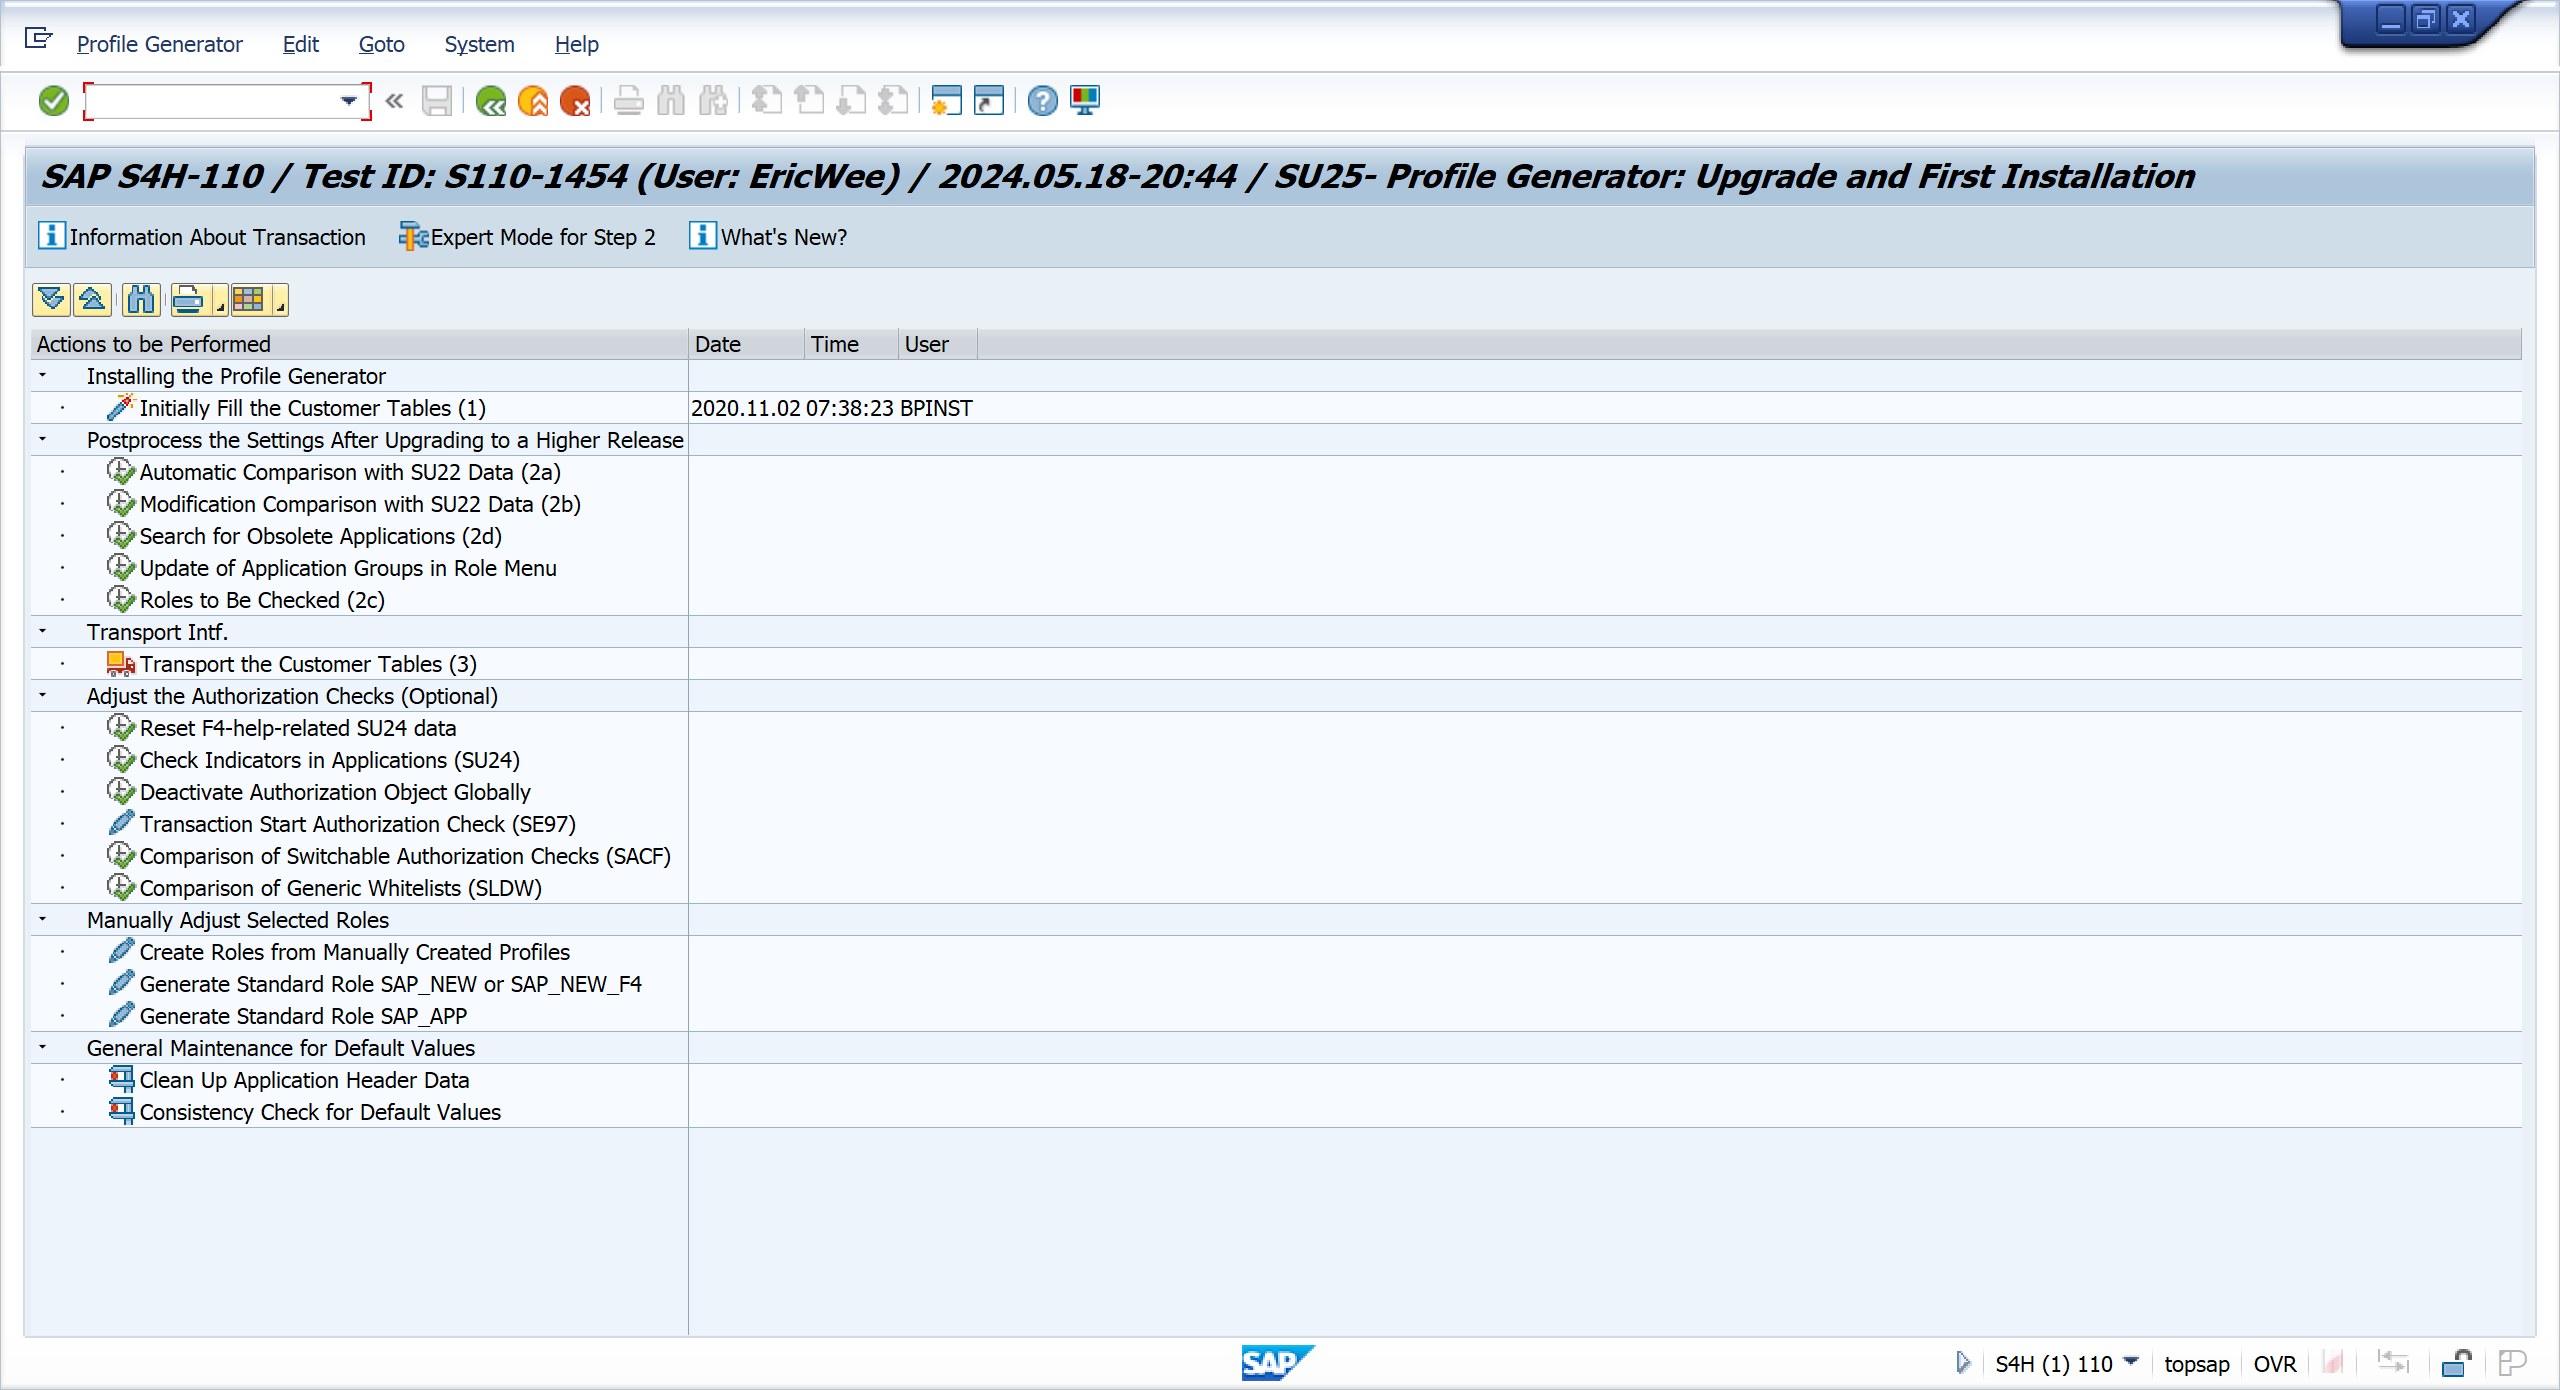Click Information About Transaction button
Viewport: 2560px width, 1390px height.
tap(202, 237)
